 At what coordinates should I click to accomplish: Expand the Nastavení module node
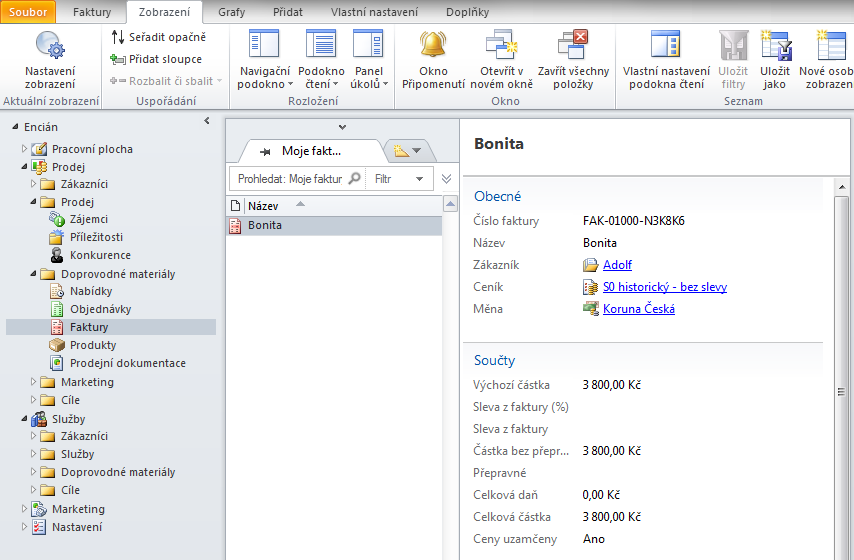(24, 526)
